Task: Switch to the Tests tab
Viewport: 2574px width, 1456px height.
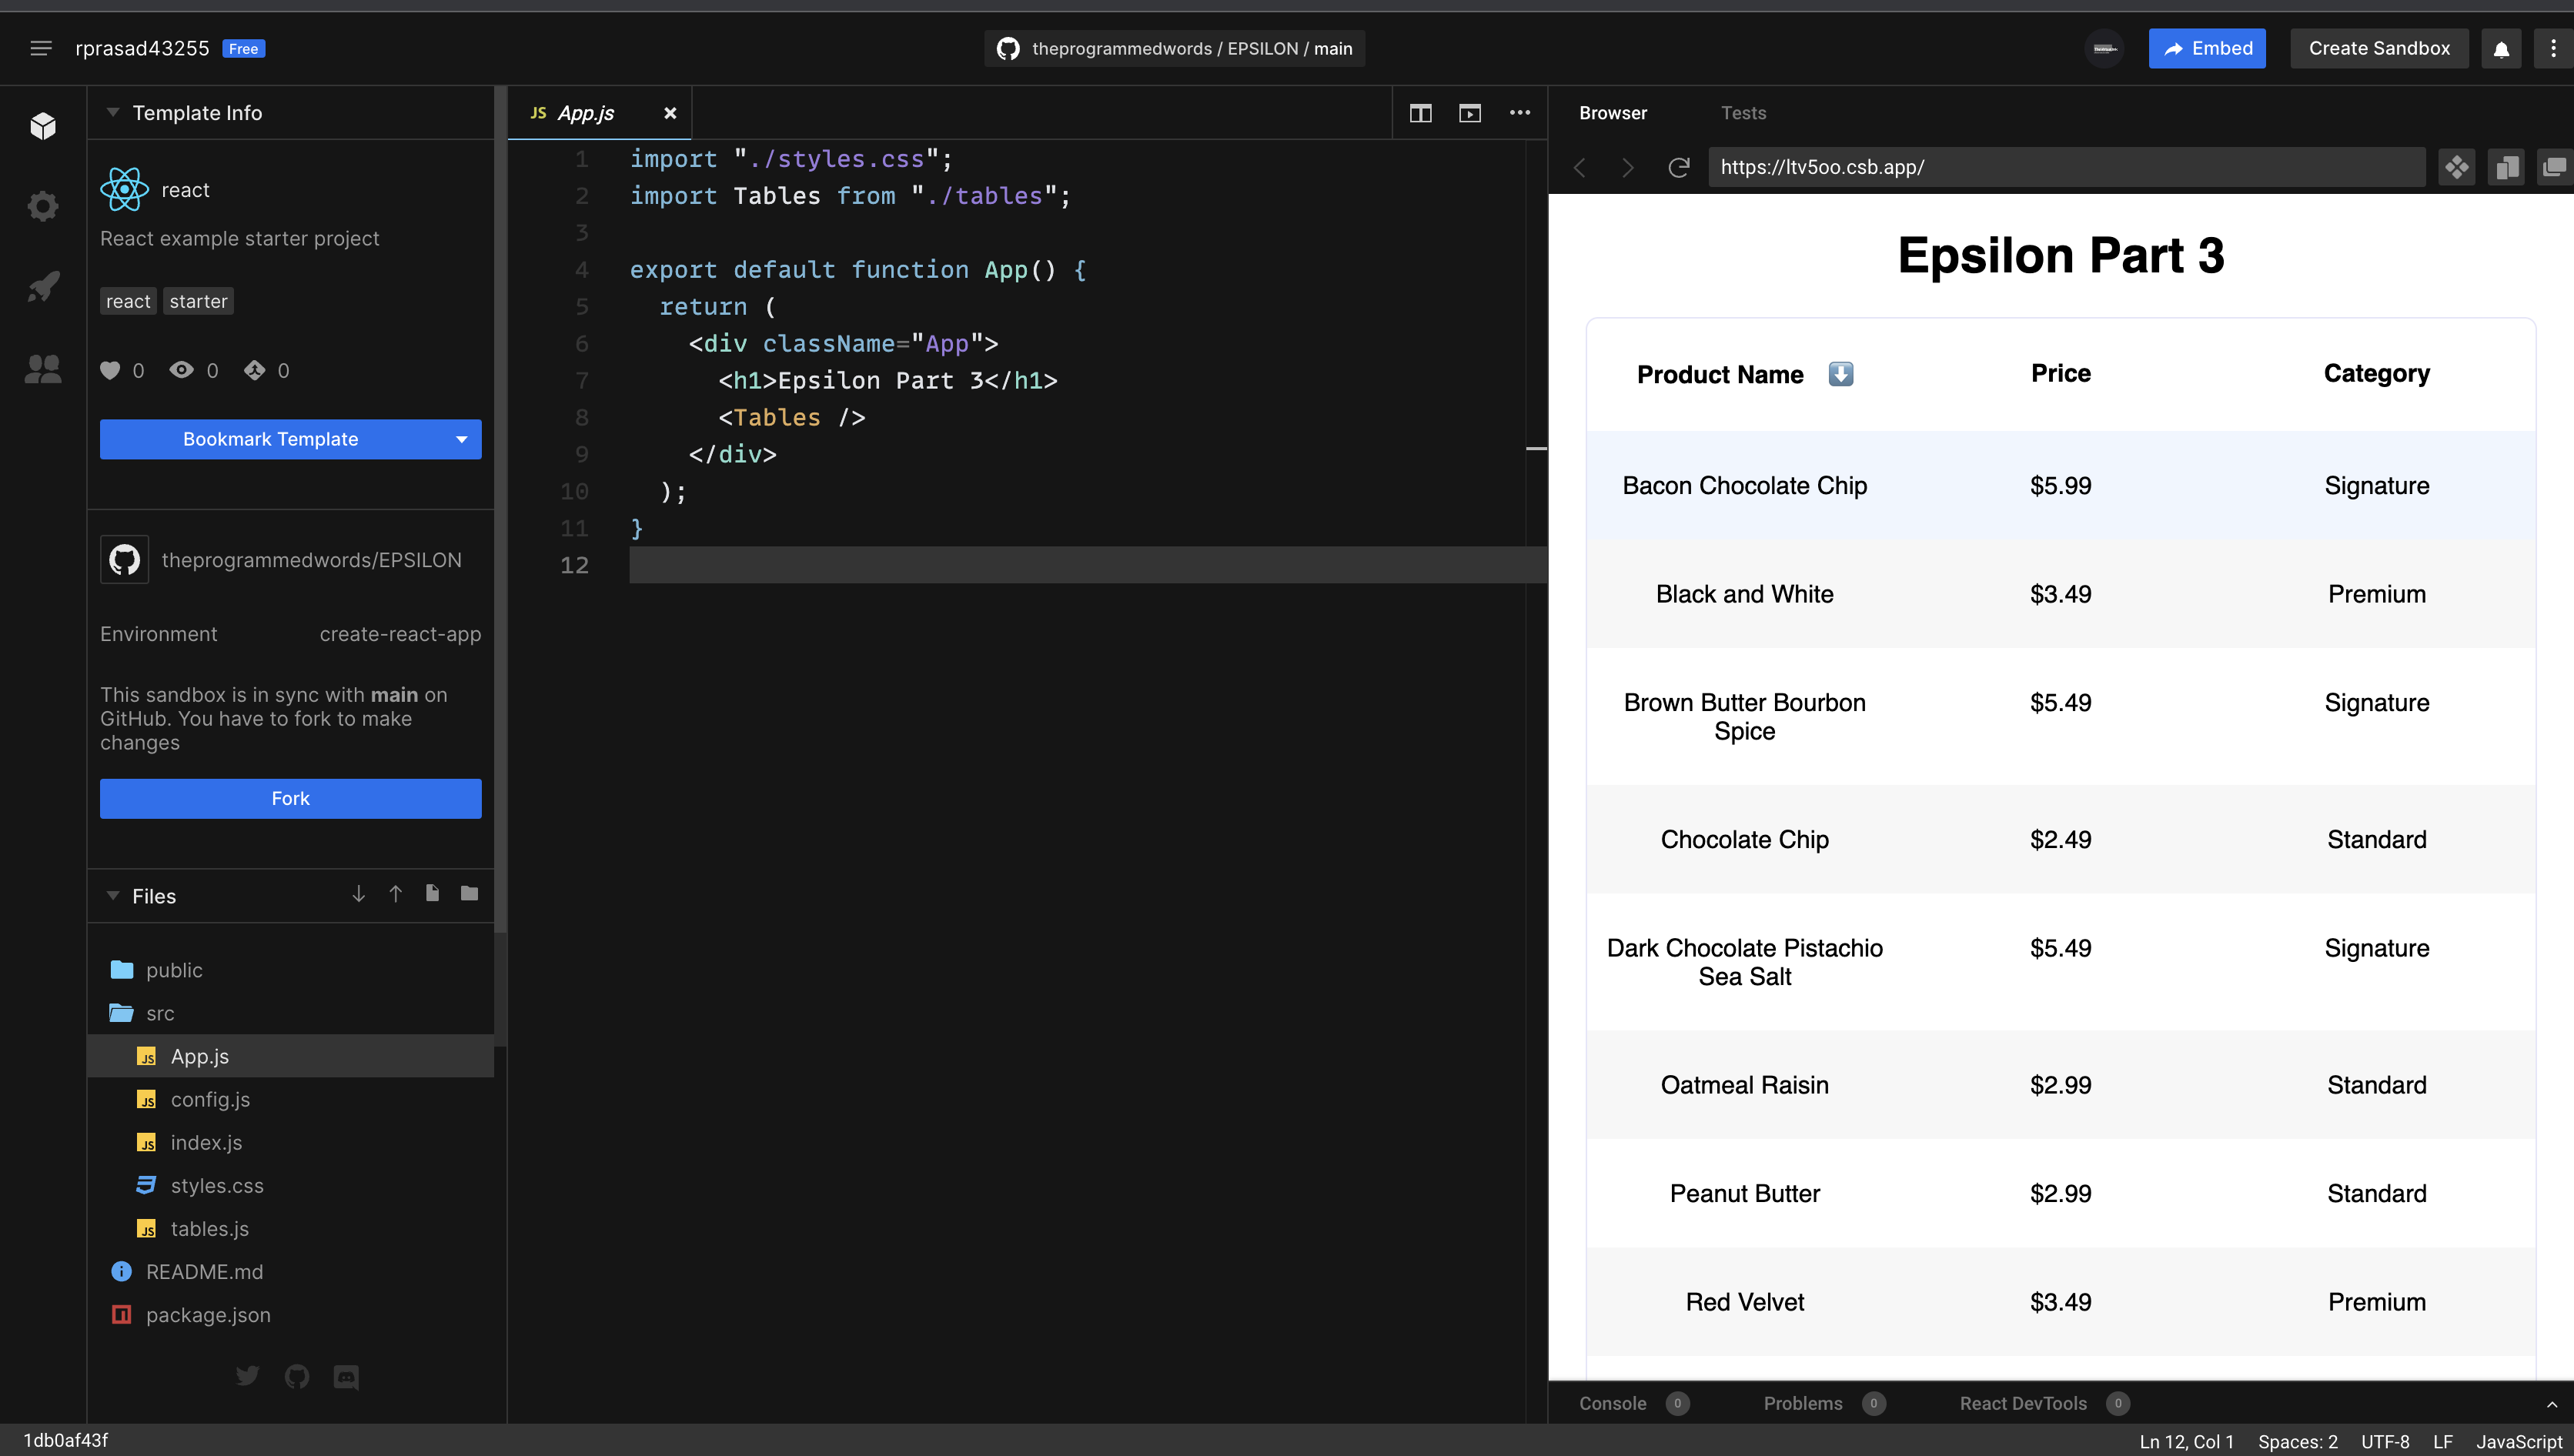Action: click(x=1743, y=113)
